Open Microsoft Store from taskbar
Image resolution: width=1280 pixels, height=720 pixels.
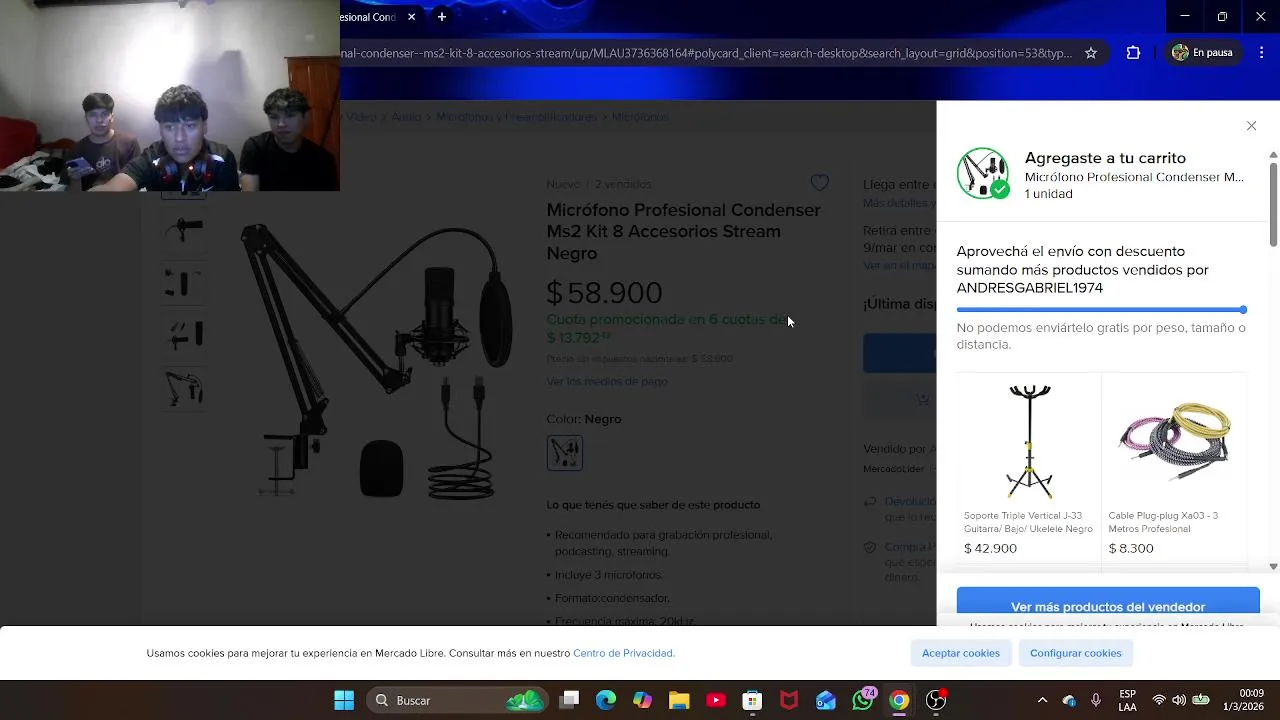click(752, 700)
